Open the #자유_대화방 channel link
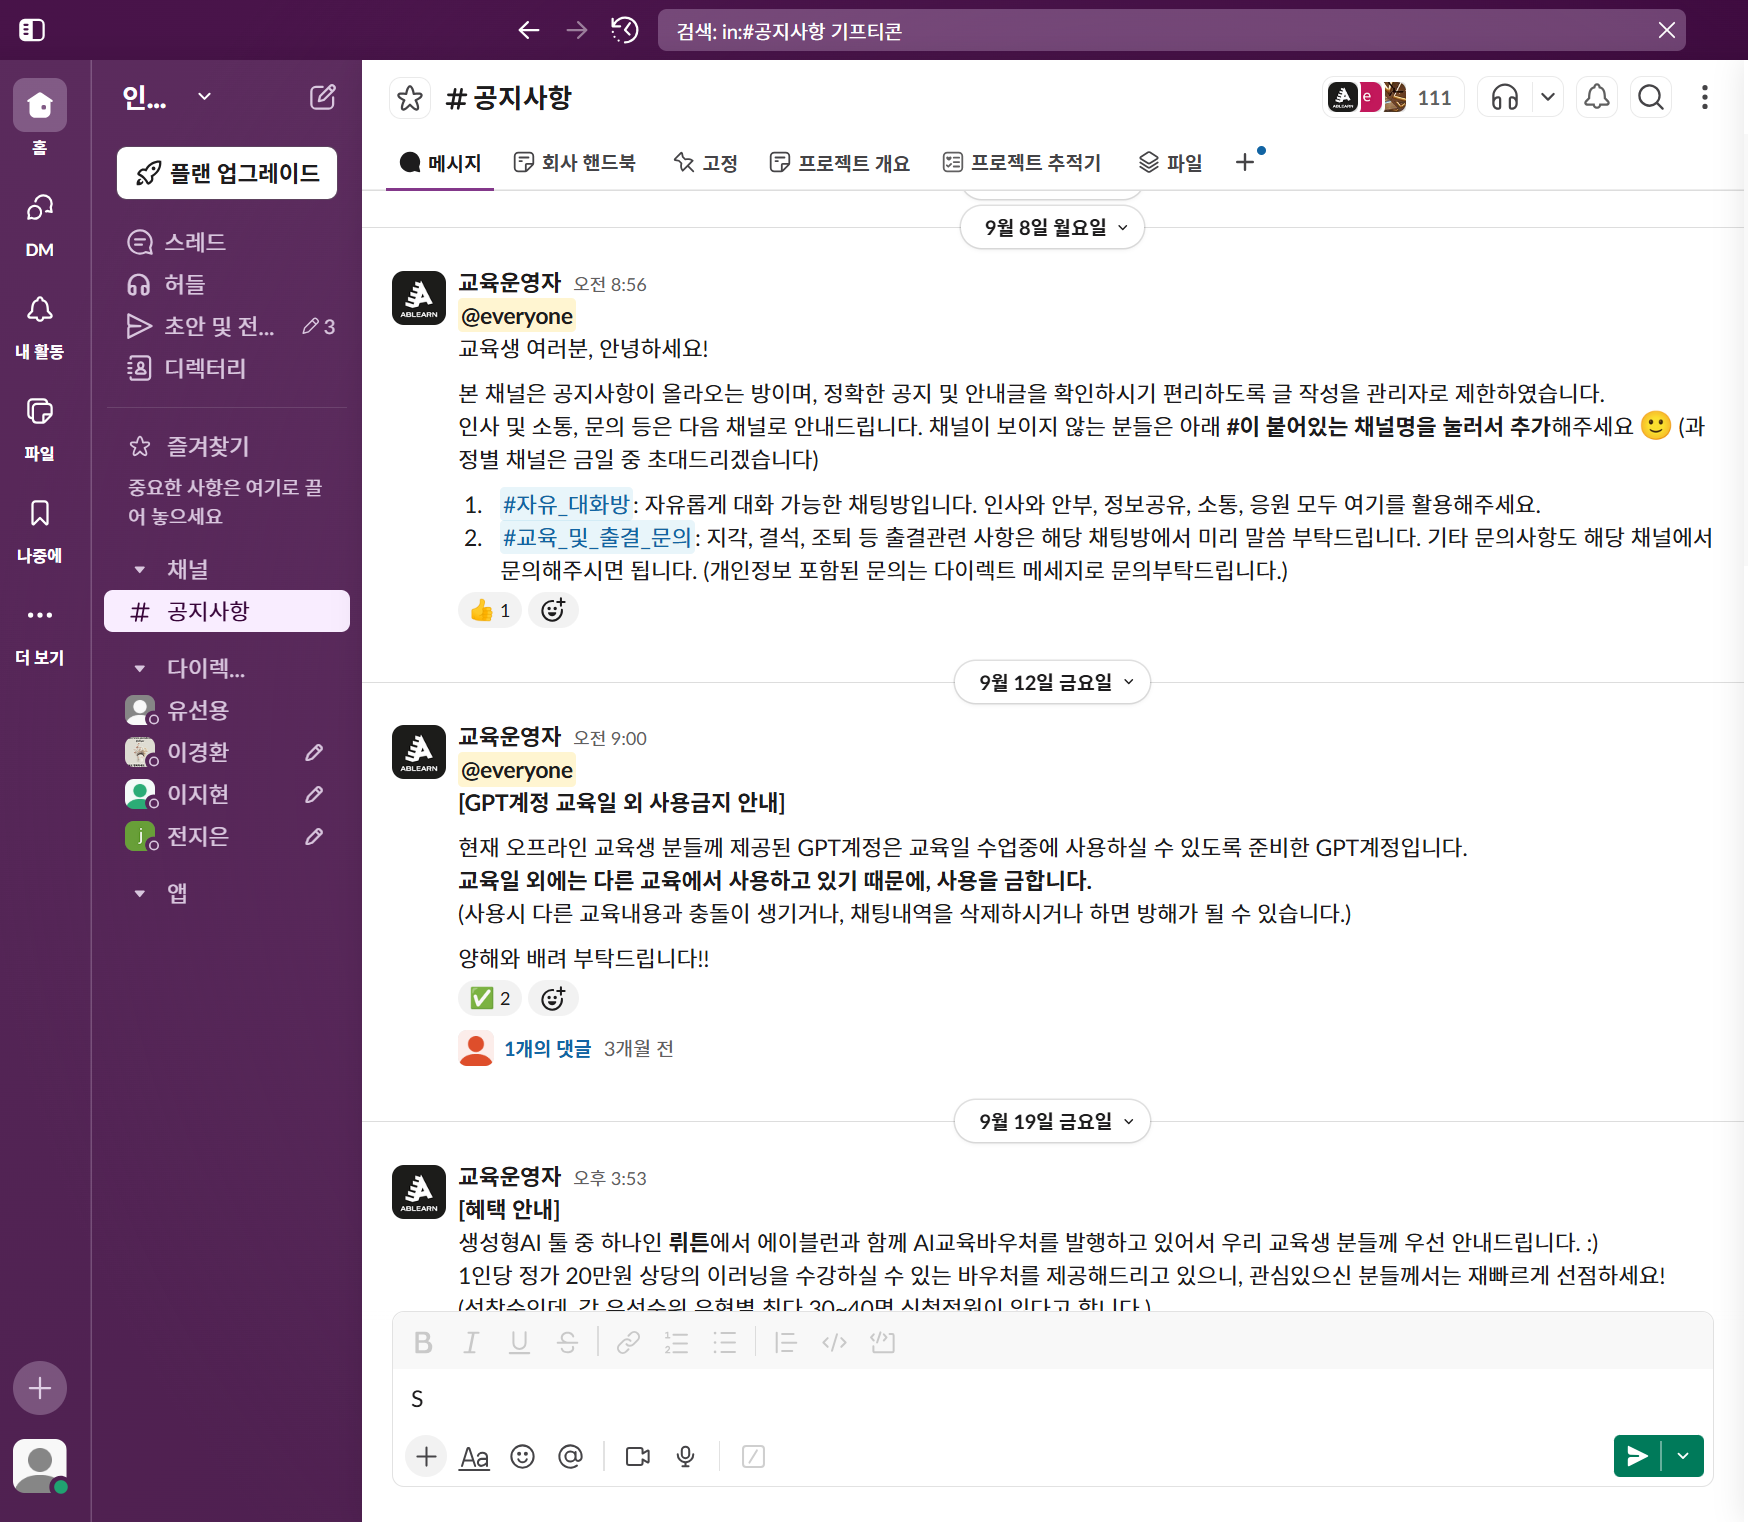1748x1522 pixels. pos(566,504)
